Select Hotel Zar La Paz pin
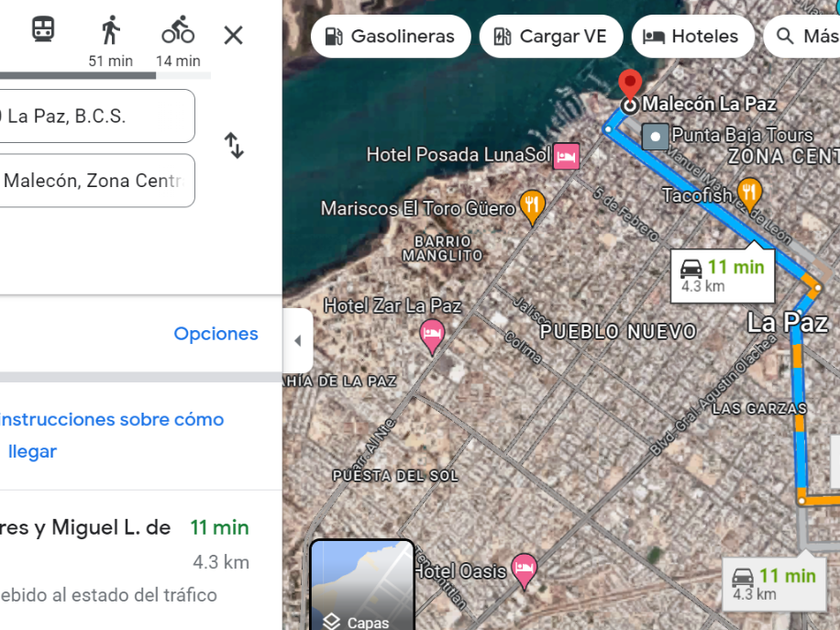 (432, 336)
